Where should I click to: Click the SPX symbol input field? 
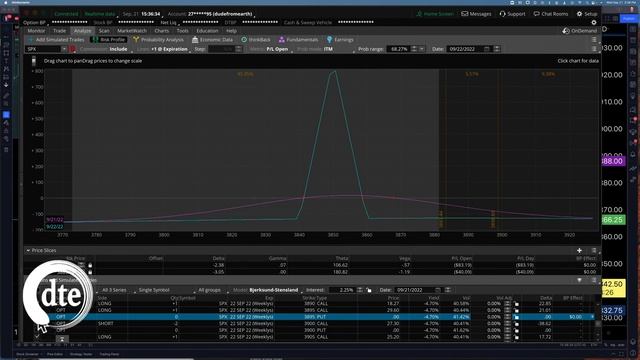point(43,49)
